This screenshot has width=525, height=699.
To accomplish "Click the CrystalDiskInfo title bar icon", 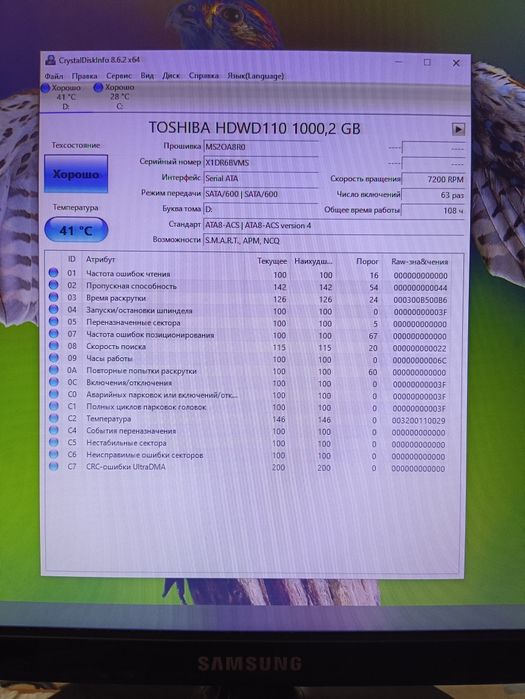I will tap(51, 60).
